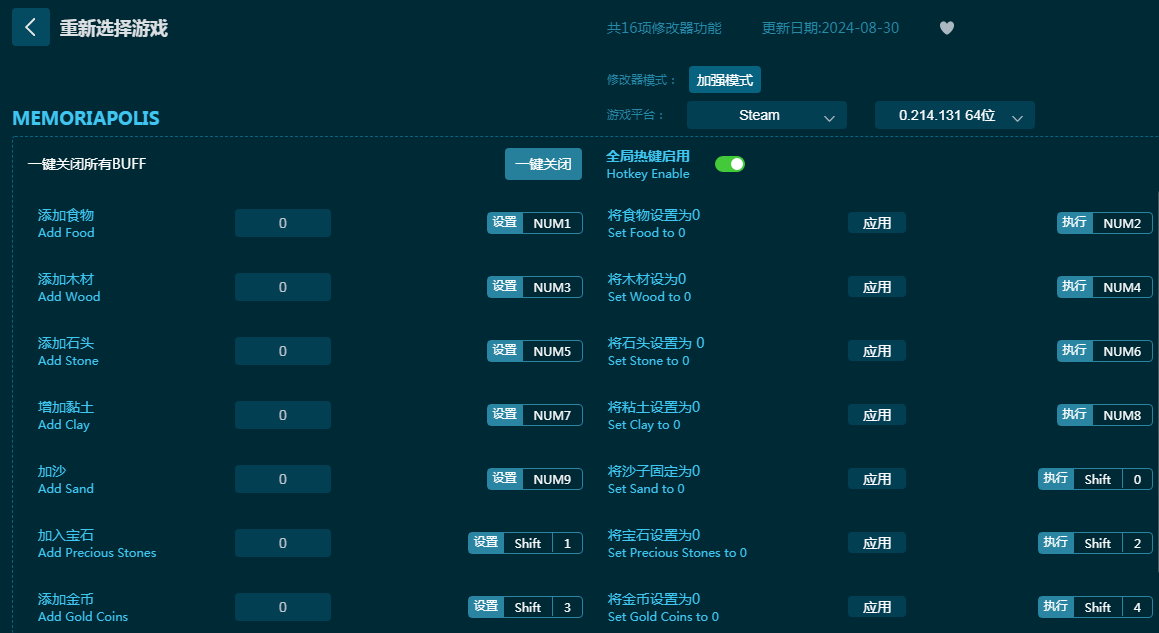Set hotkey for Add Food NUM1

point(505,223)
